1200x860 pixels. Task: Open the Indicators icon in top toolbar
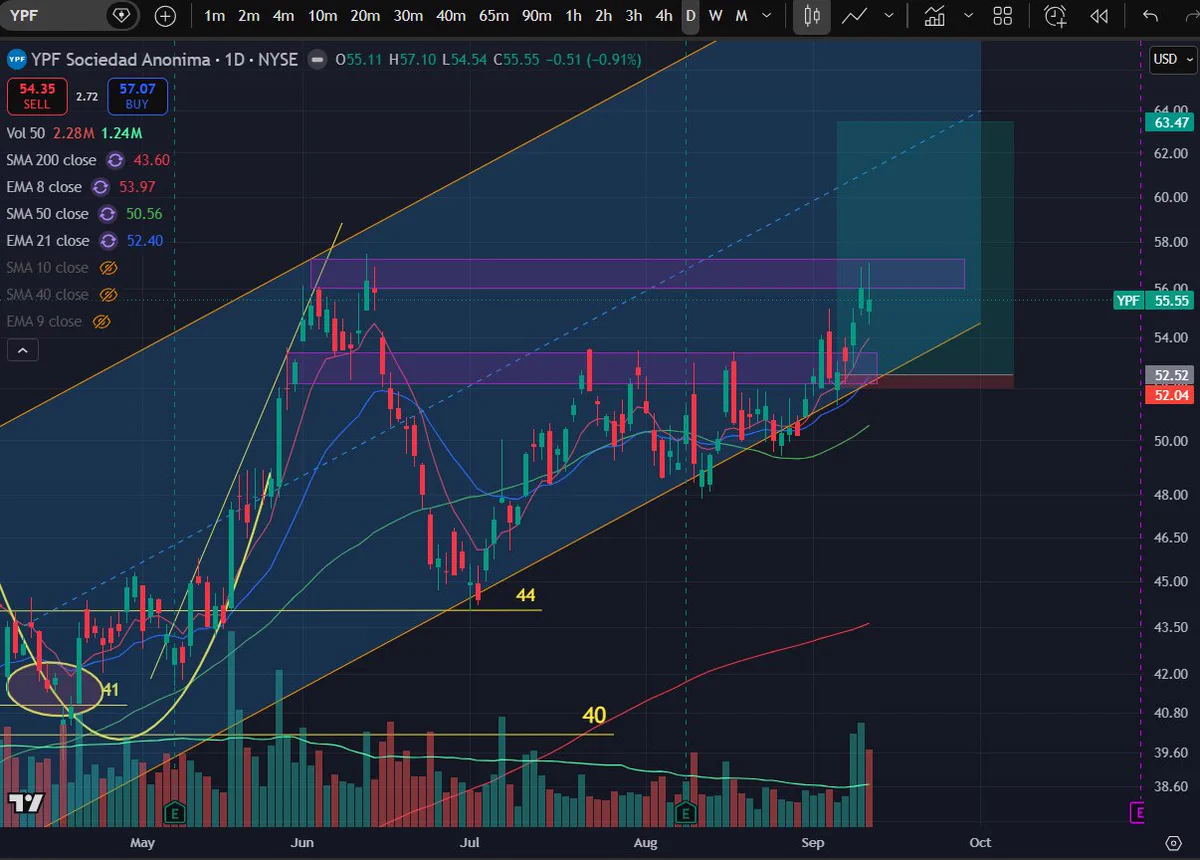point(935,16)
